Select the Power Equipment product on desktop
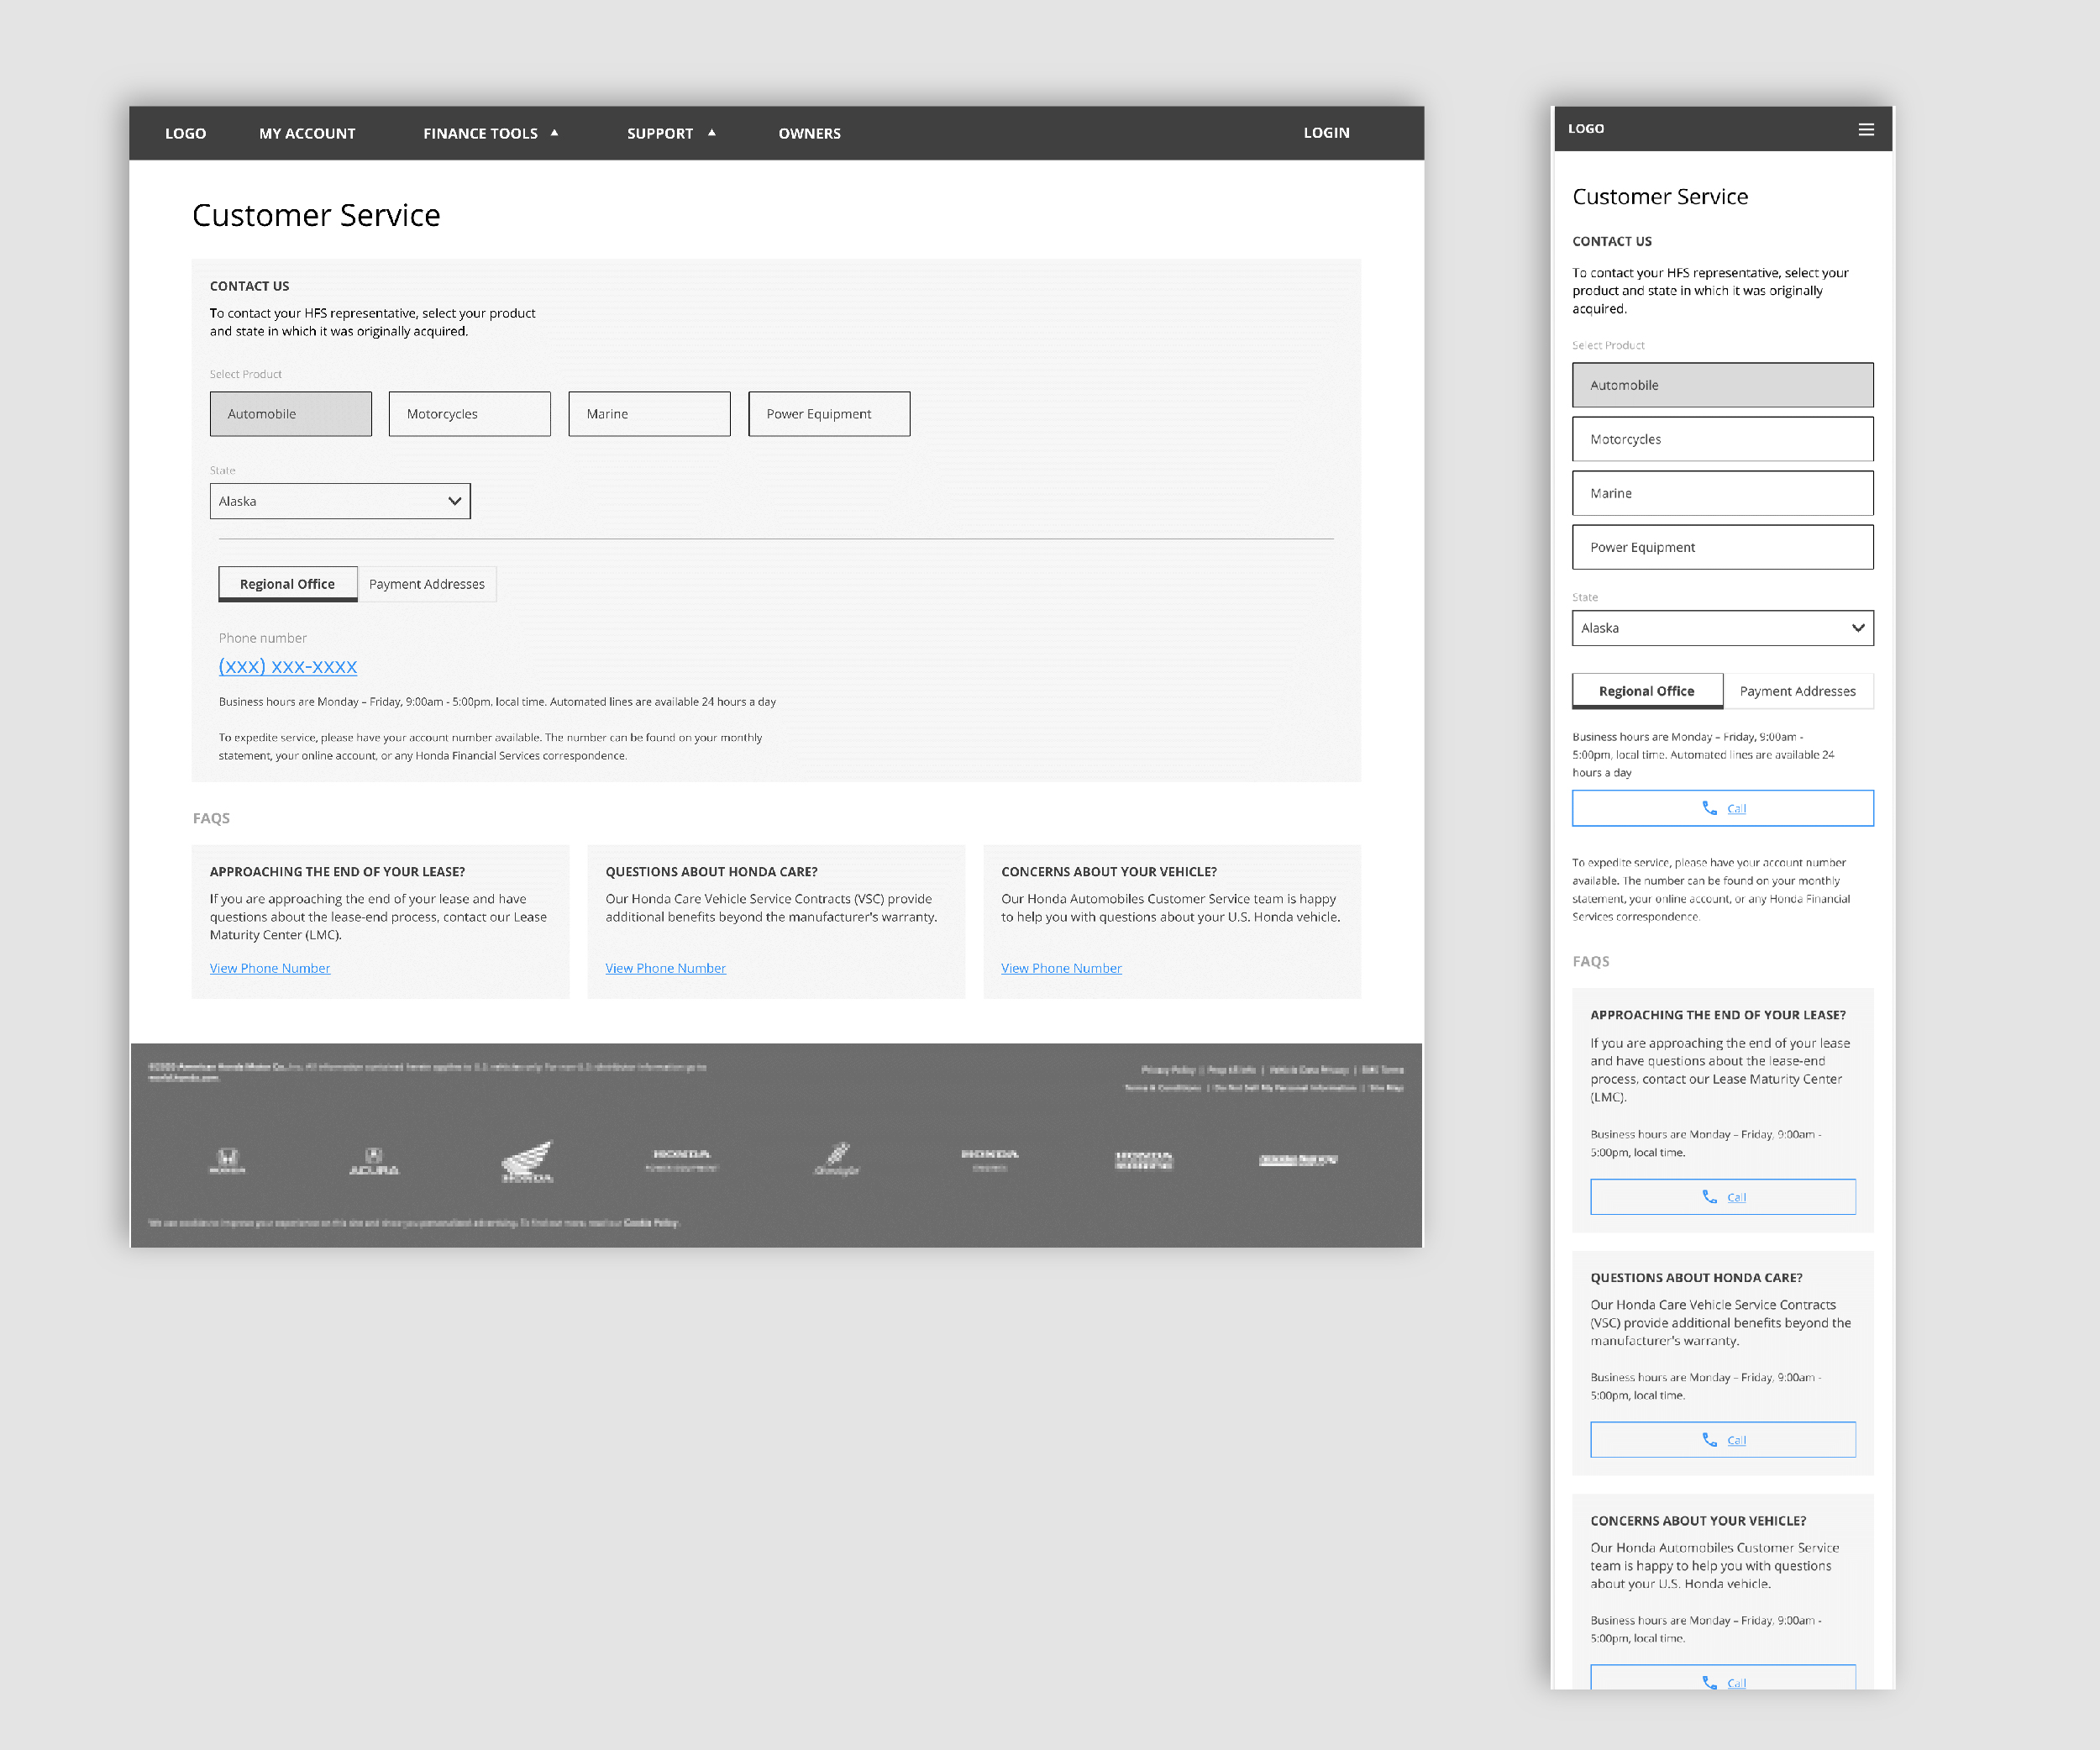 pos(829,414)
